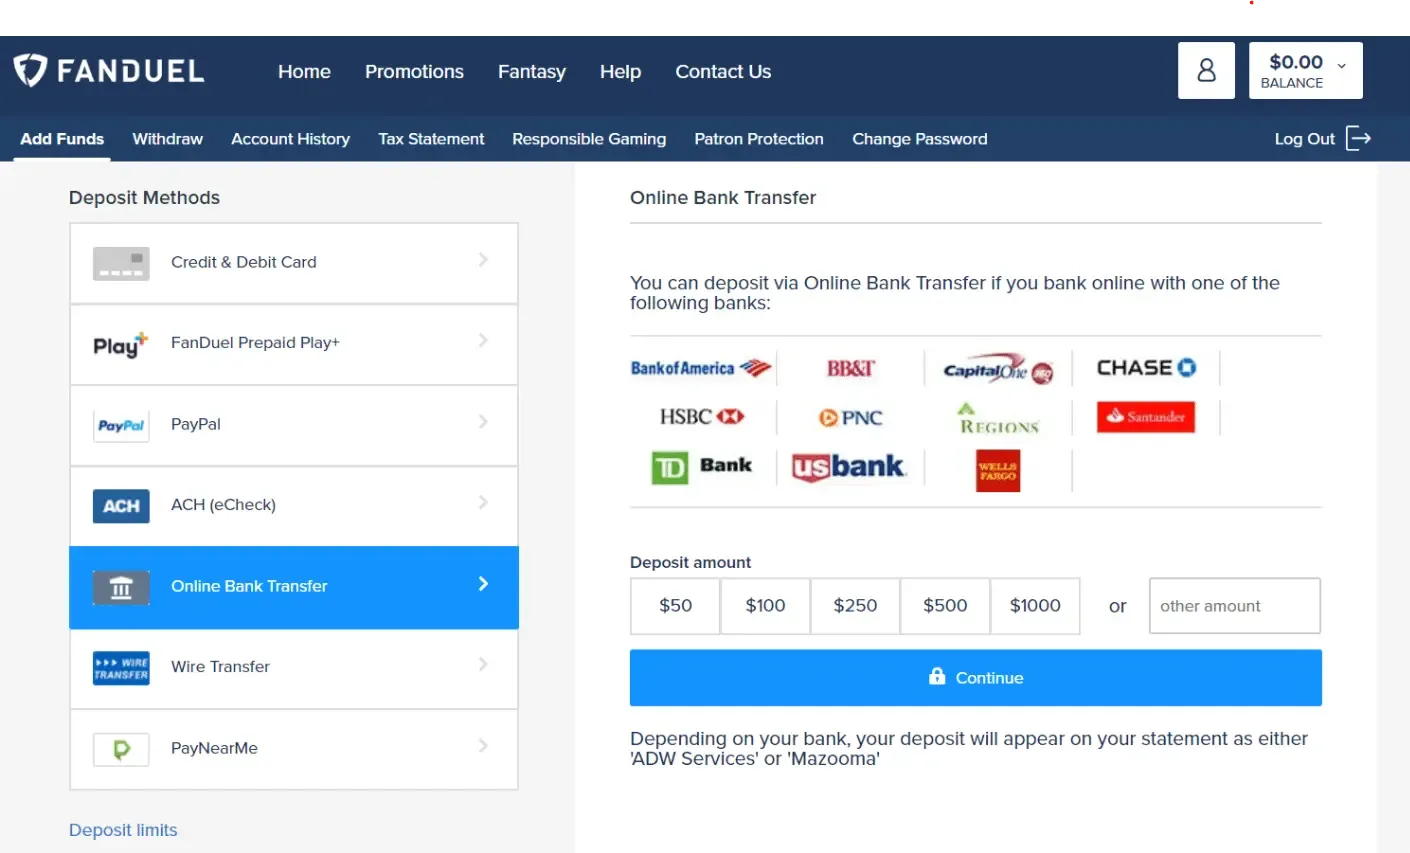The width and height of the screenshot is (1410, 853).
Task: Click the PayNearMe logo icon
Action: (121, 749)
